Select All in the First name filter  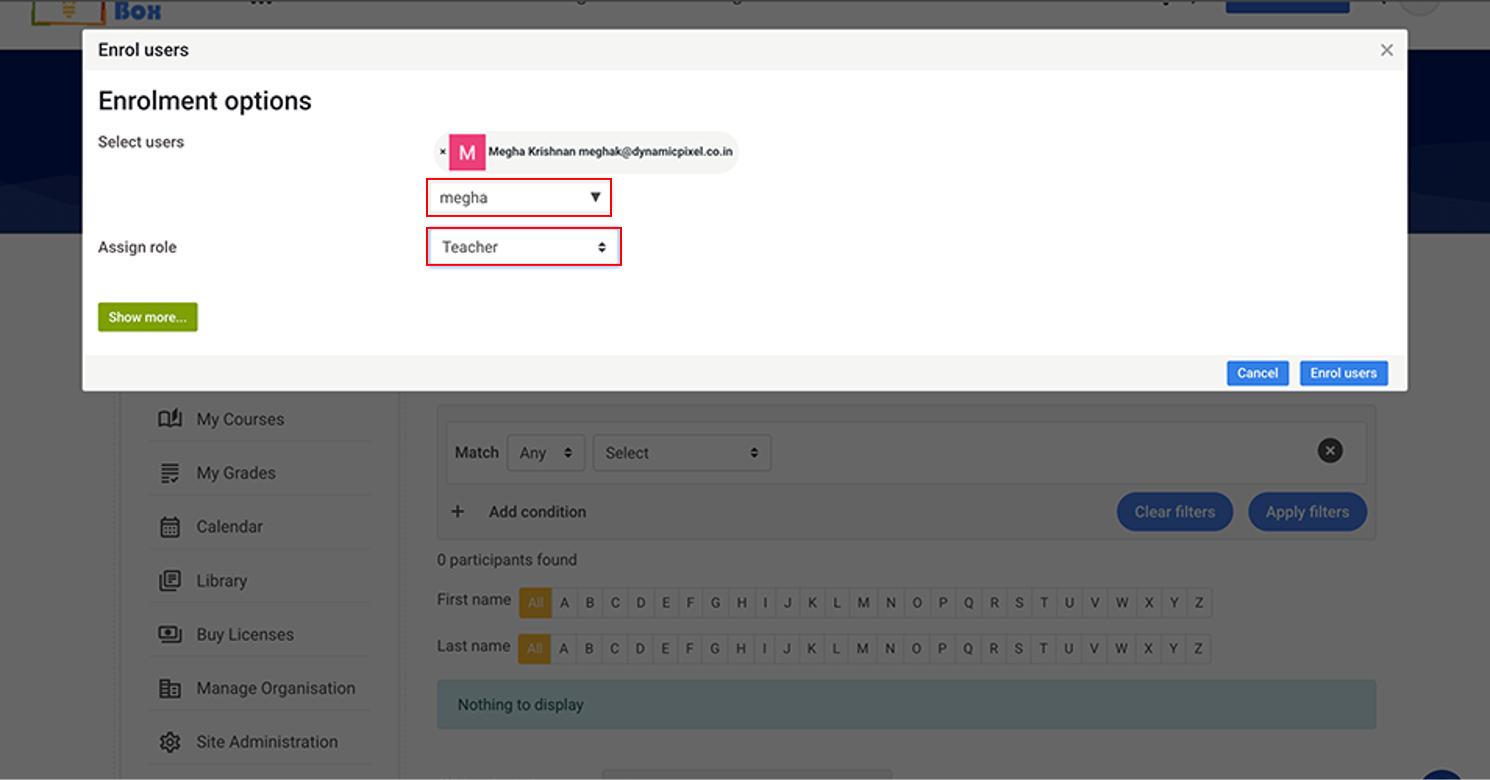(x=535, y=603)
